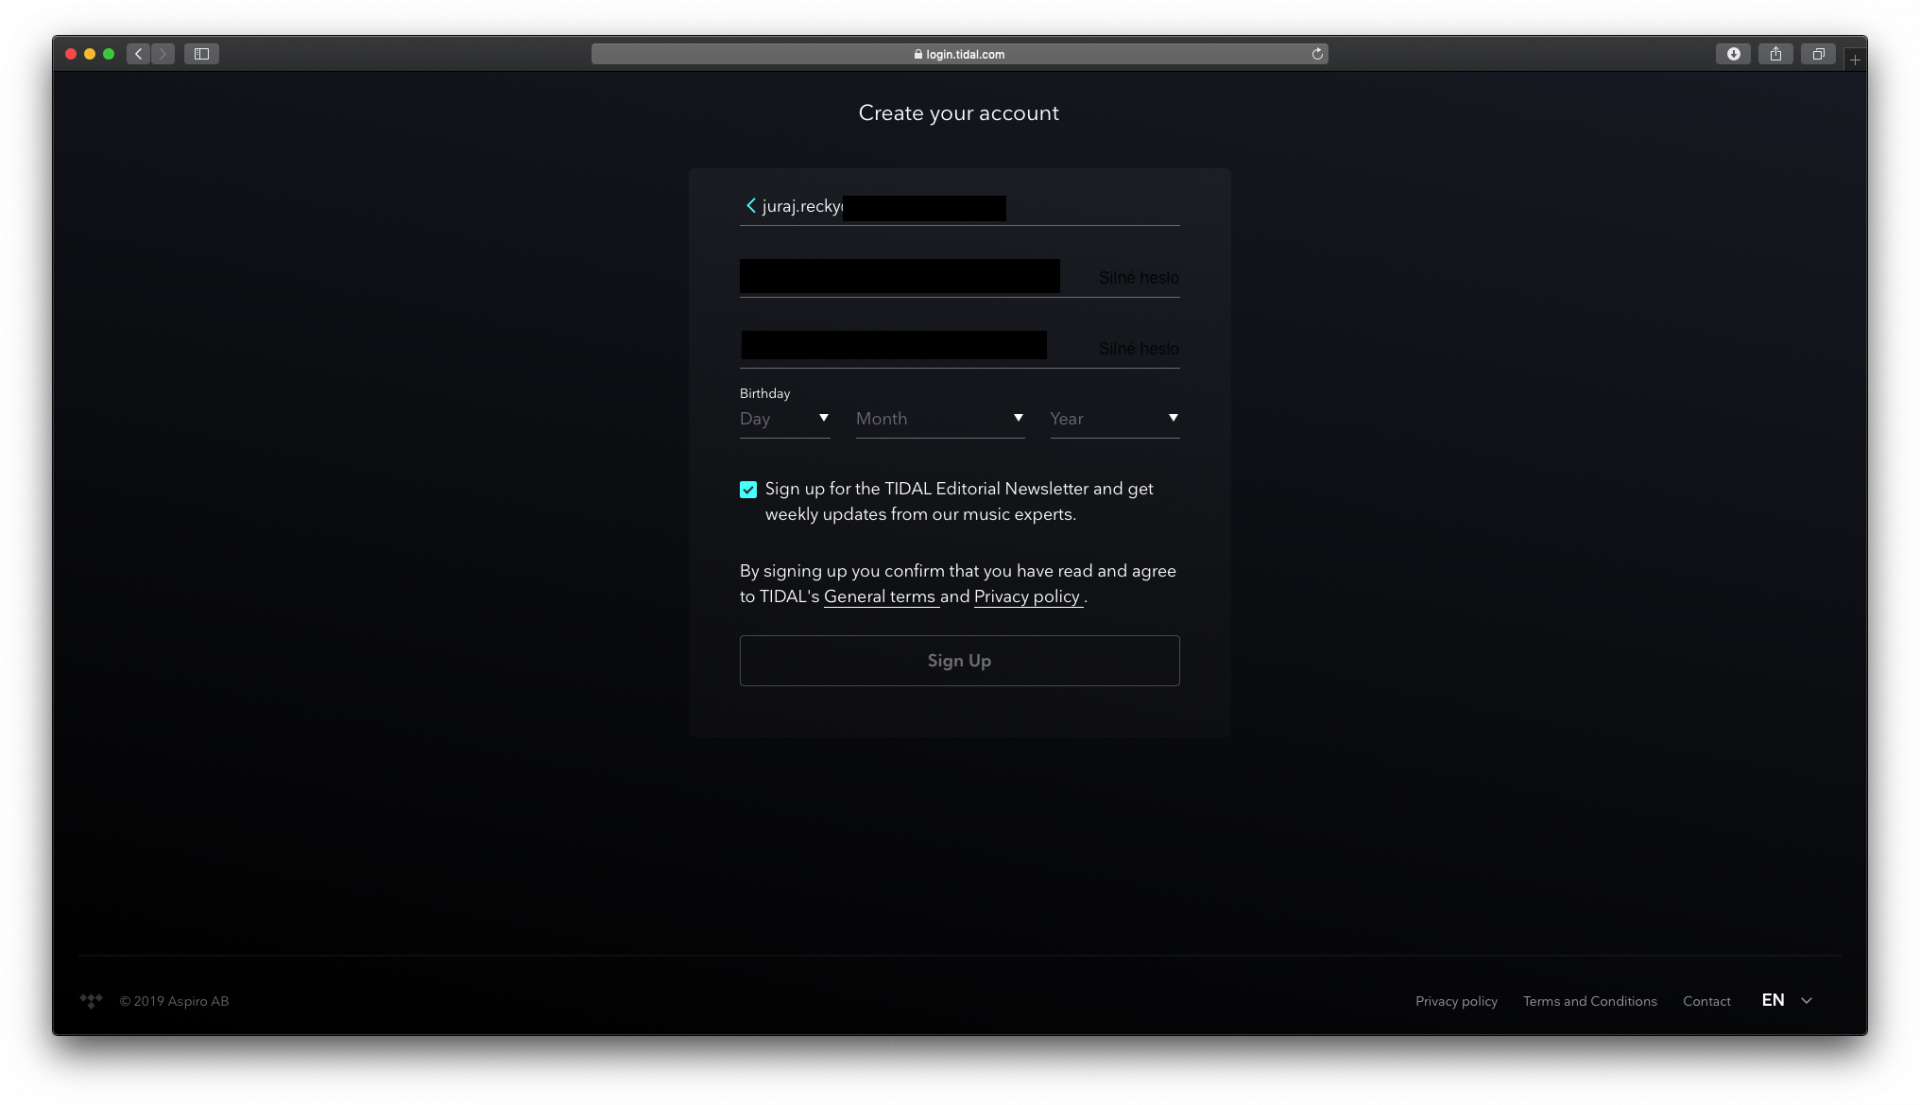Expand the EN language selector
The image size is (1920, 1105).
[x=1787, y=1000]
